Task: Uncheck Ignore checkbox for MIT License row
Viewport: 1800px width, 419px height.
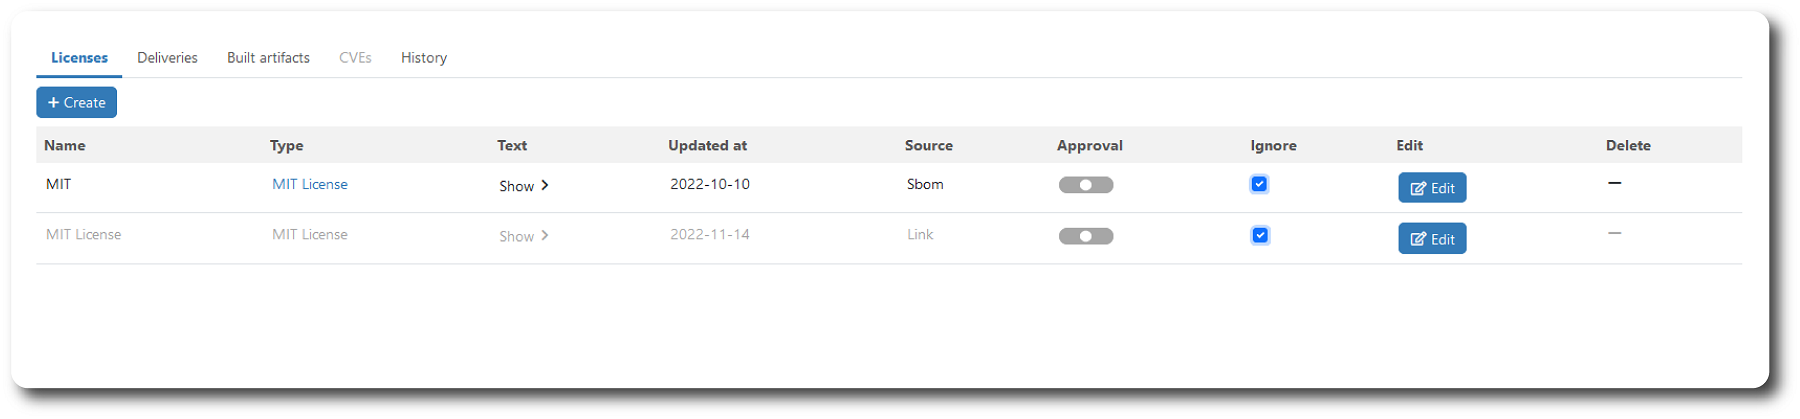Action: pyautogui.click(x=1260, y=235)
